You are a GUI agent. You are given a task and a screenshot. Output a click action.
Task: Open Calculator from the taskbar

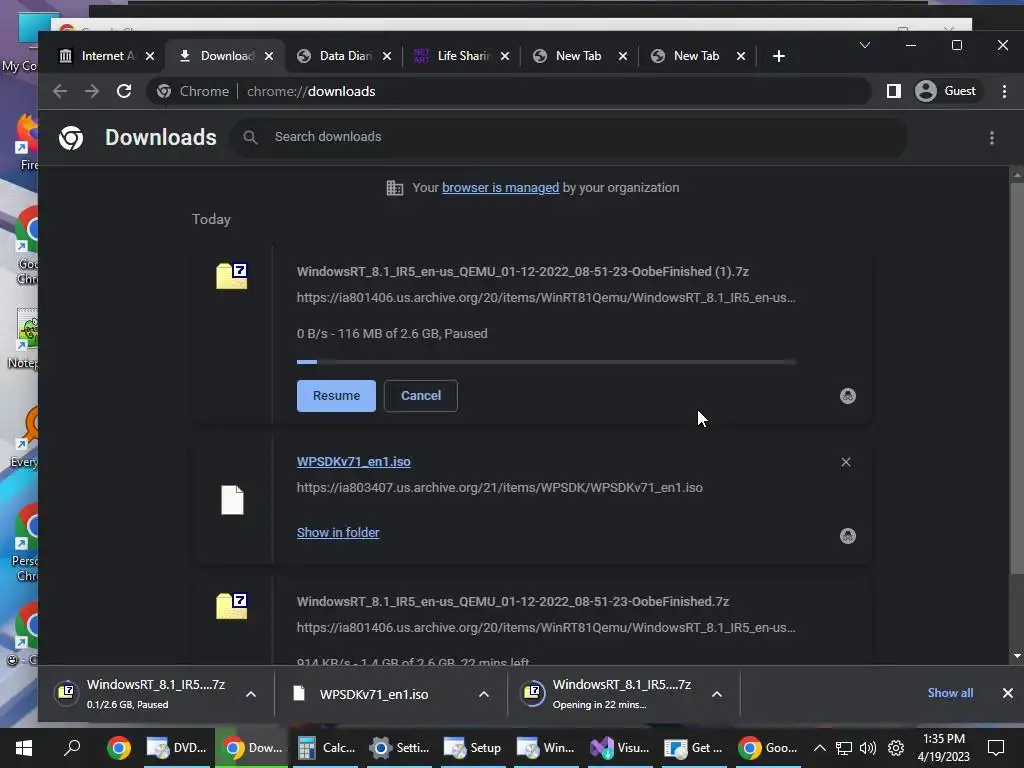point(327,748)
